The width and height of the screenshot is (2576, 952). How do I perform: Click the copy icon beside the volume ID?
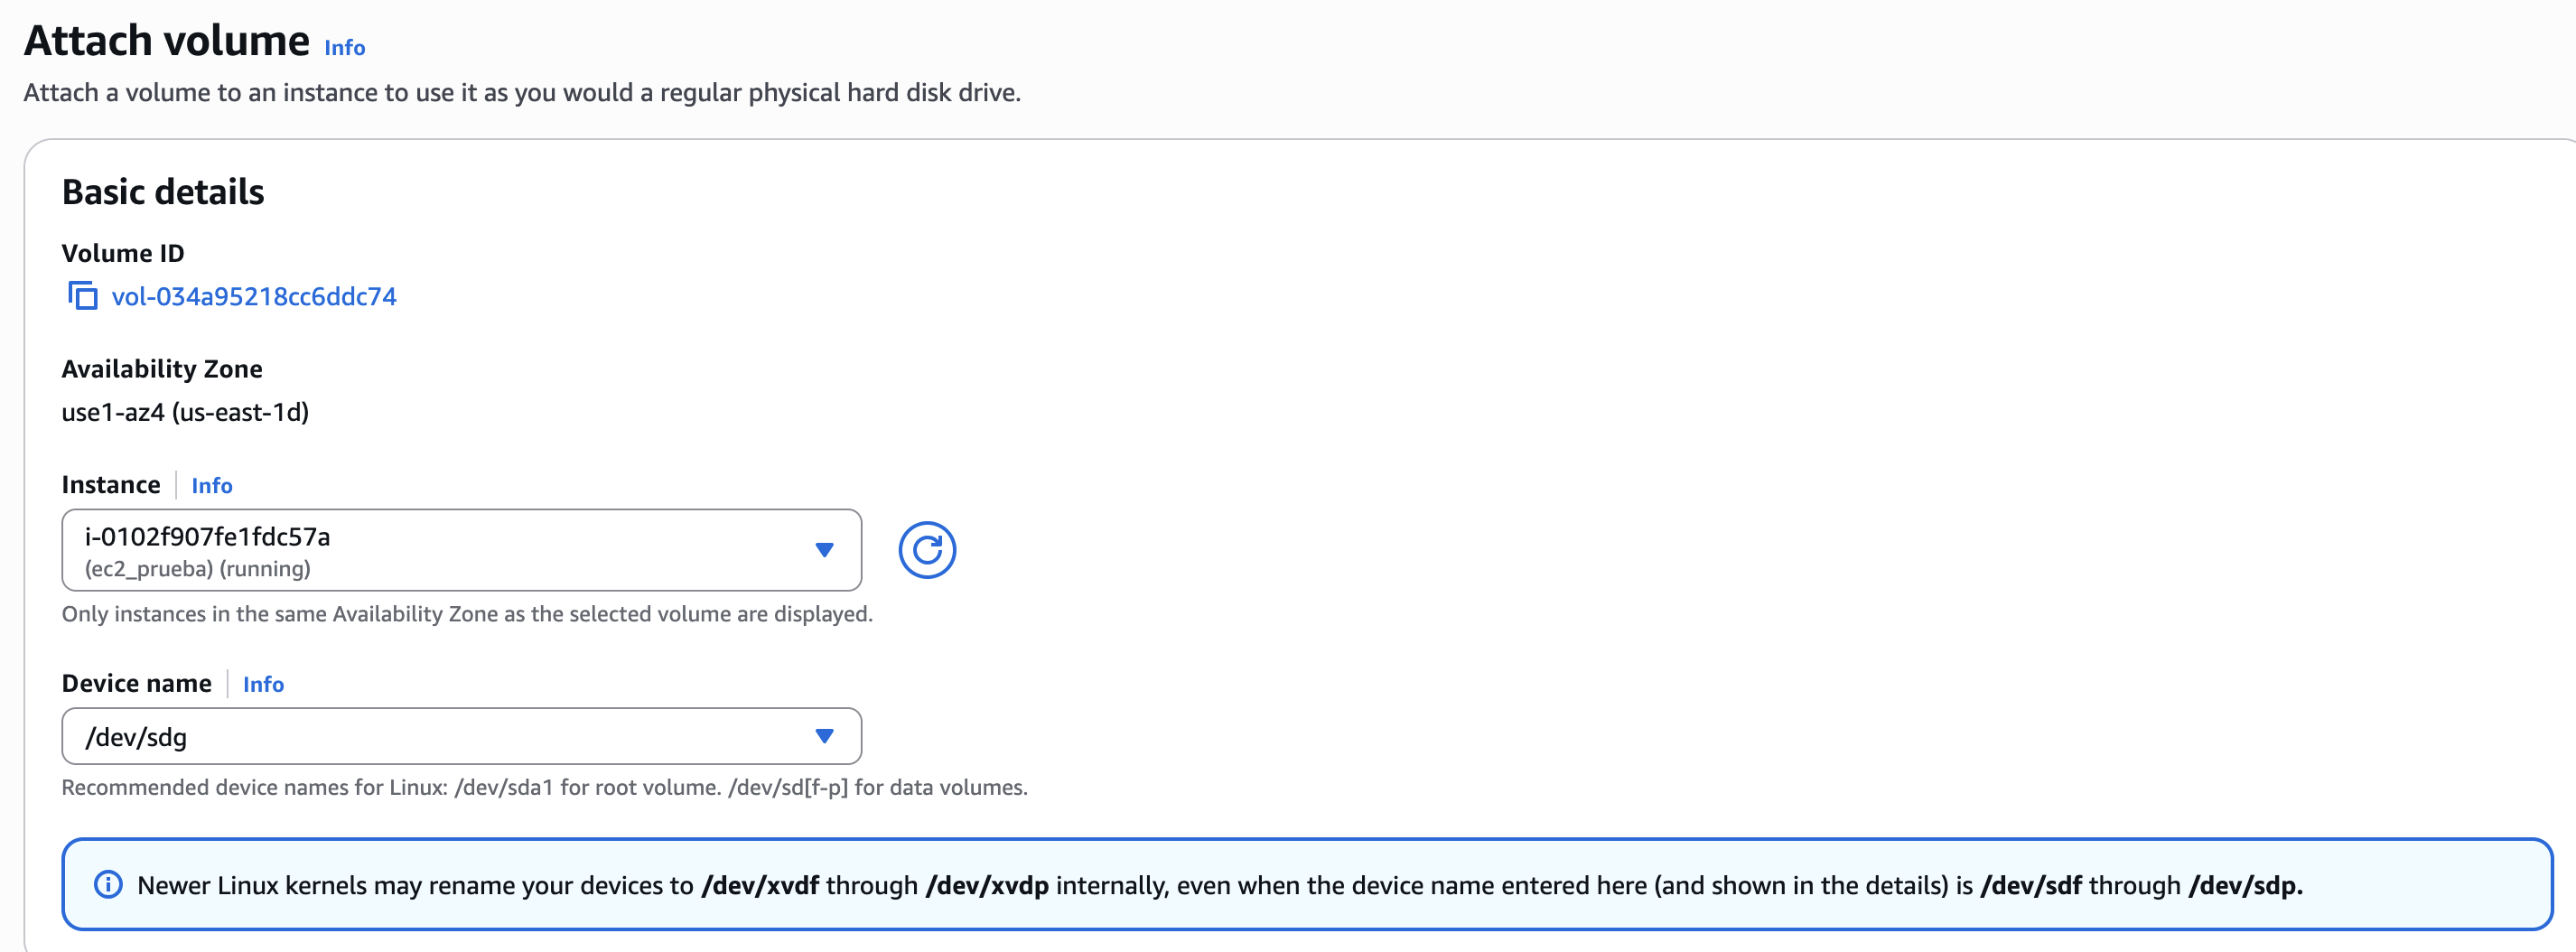(82, 296)
